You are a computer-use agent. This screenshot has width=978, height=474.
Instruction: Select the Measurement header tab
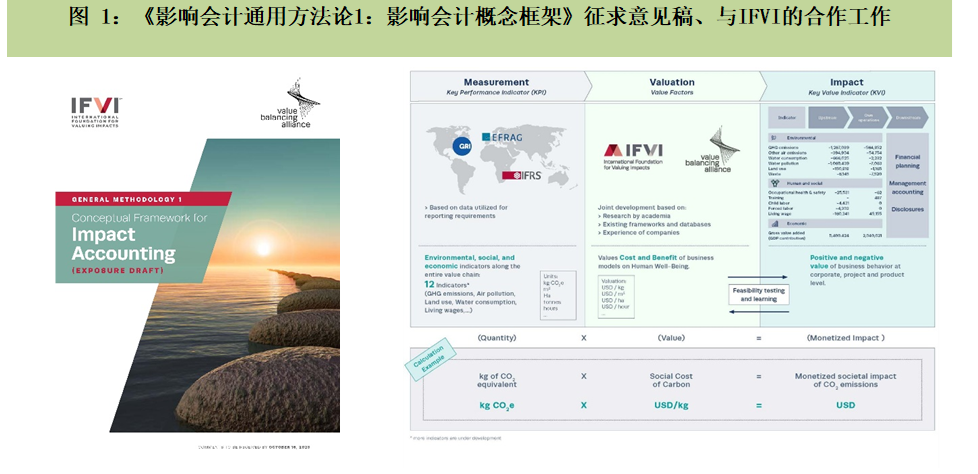496,86
